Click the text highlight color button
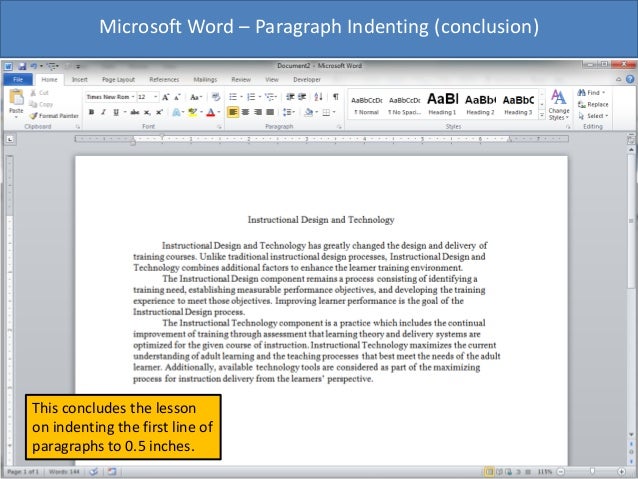Screen dimensions: 638x479 click(x=192, y=112)
